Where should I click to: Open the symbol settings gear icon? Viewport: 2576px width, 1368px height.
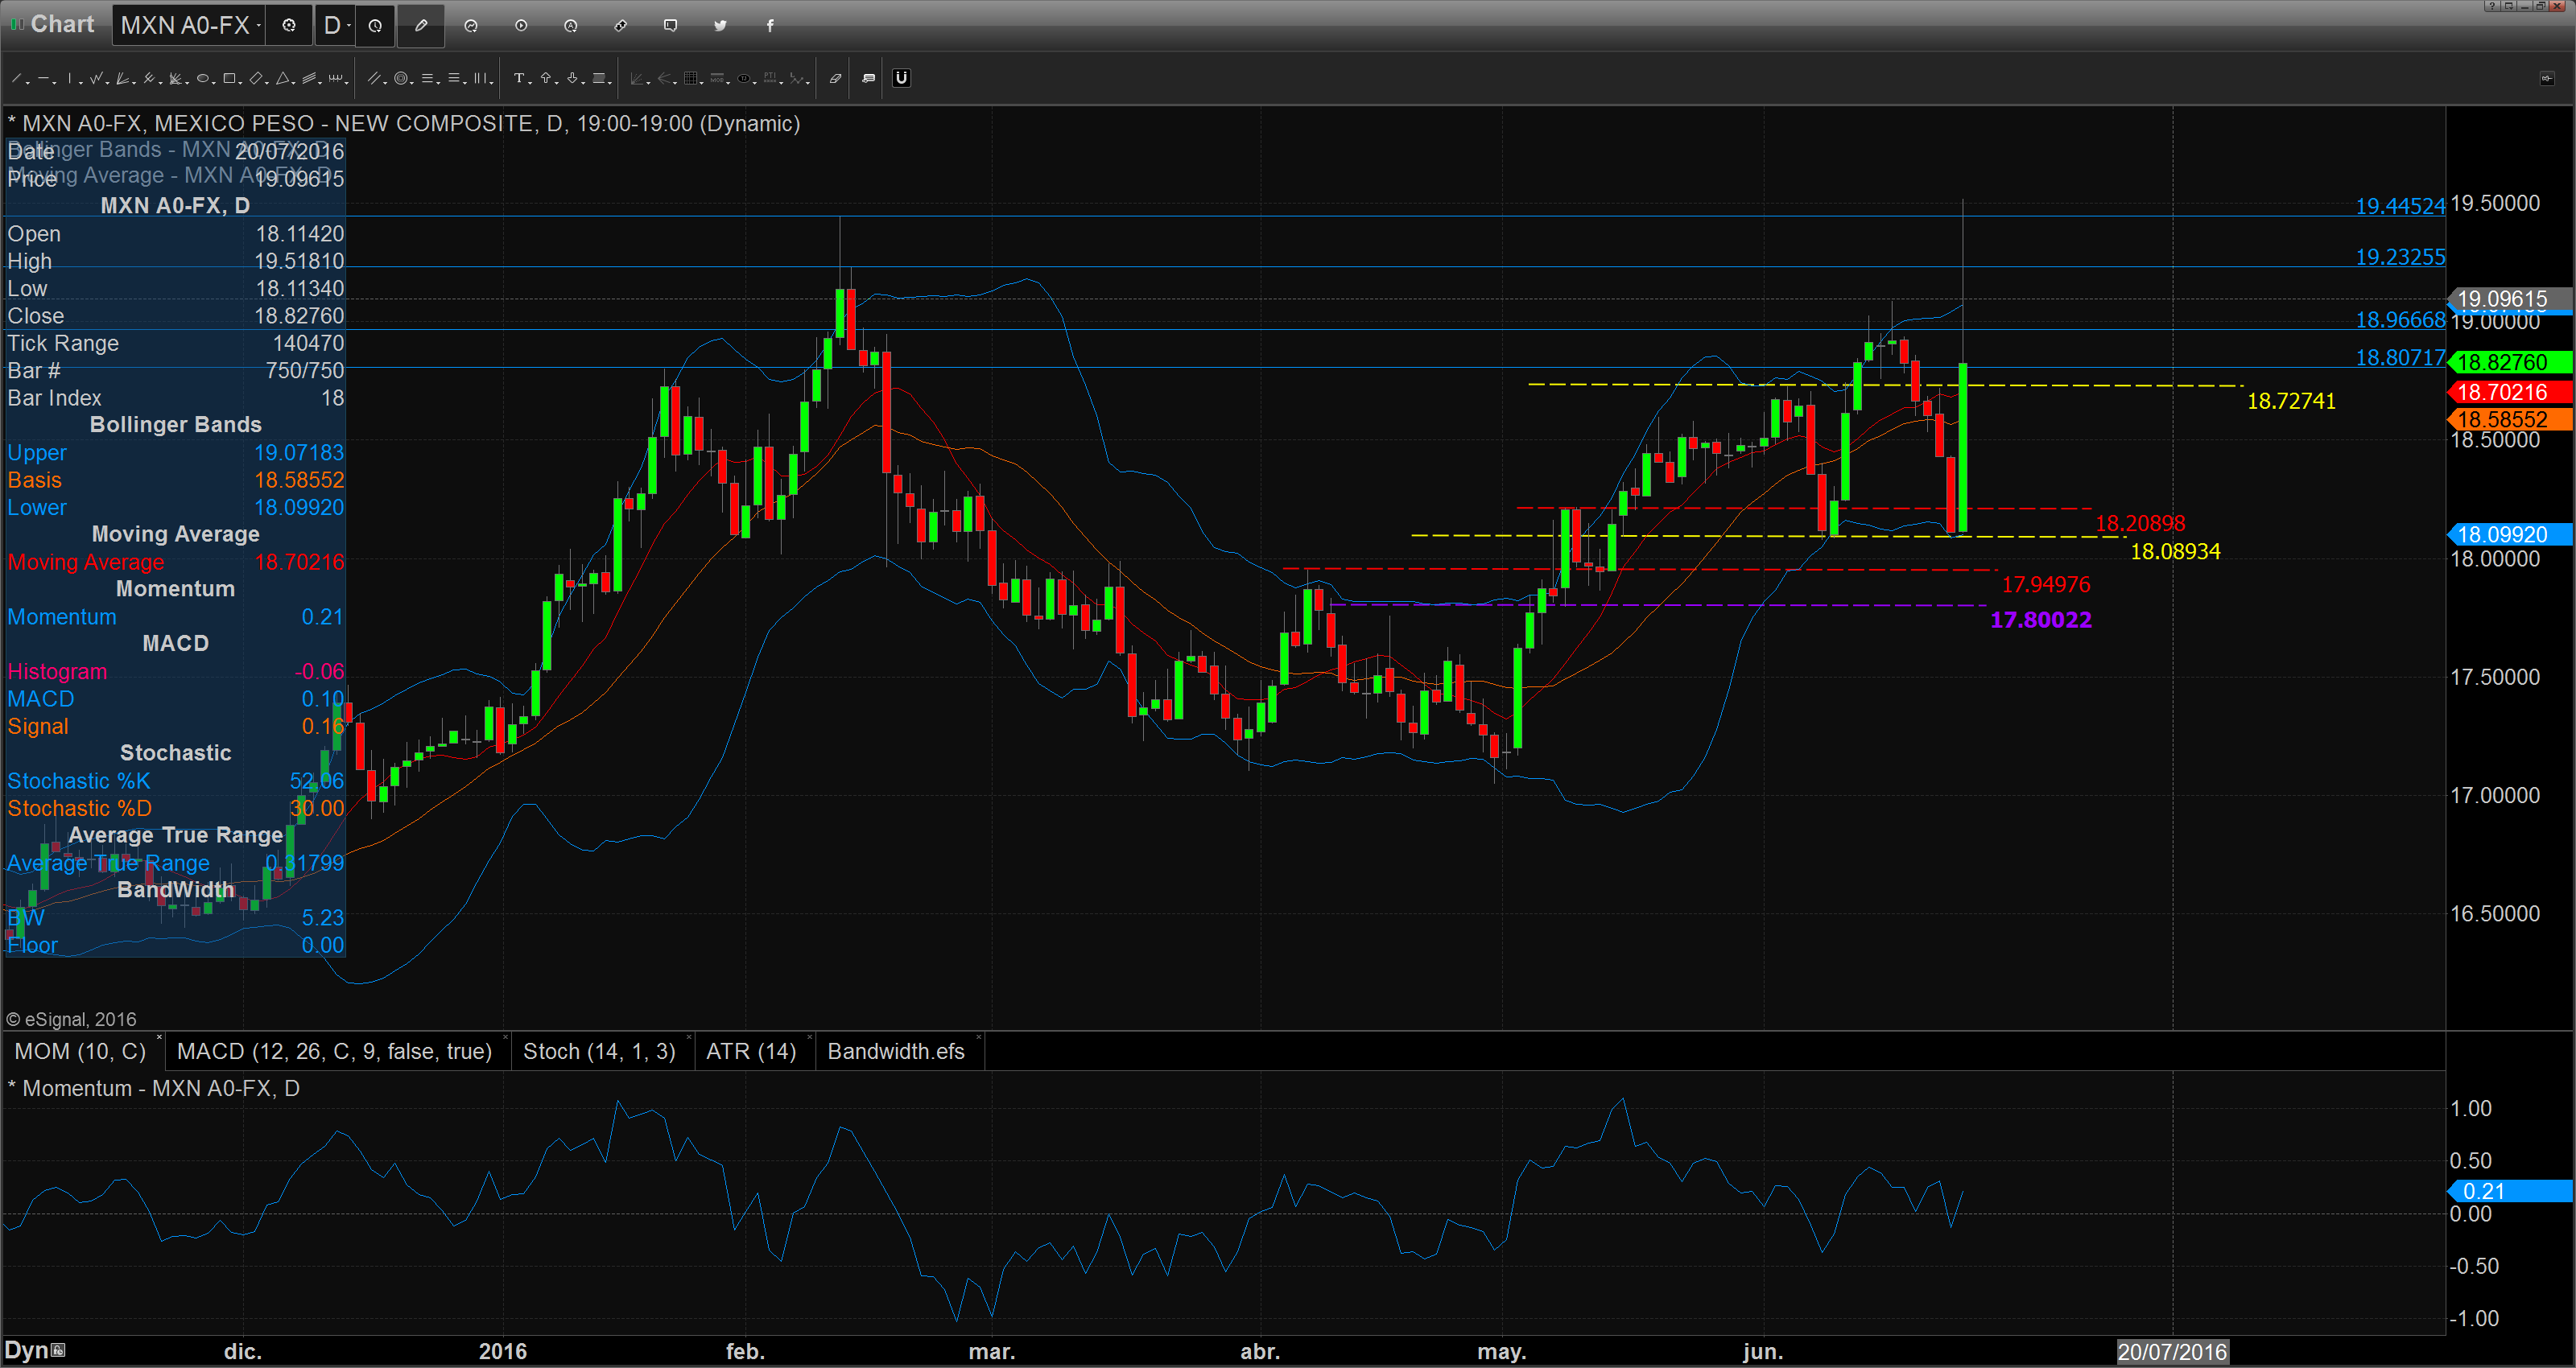289,26
